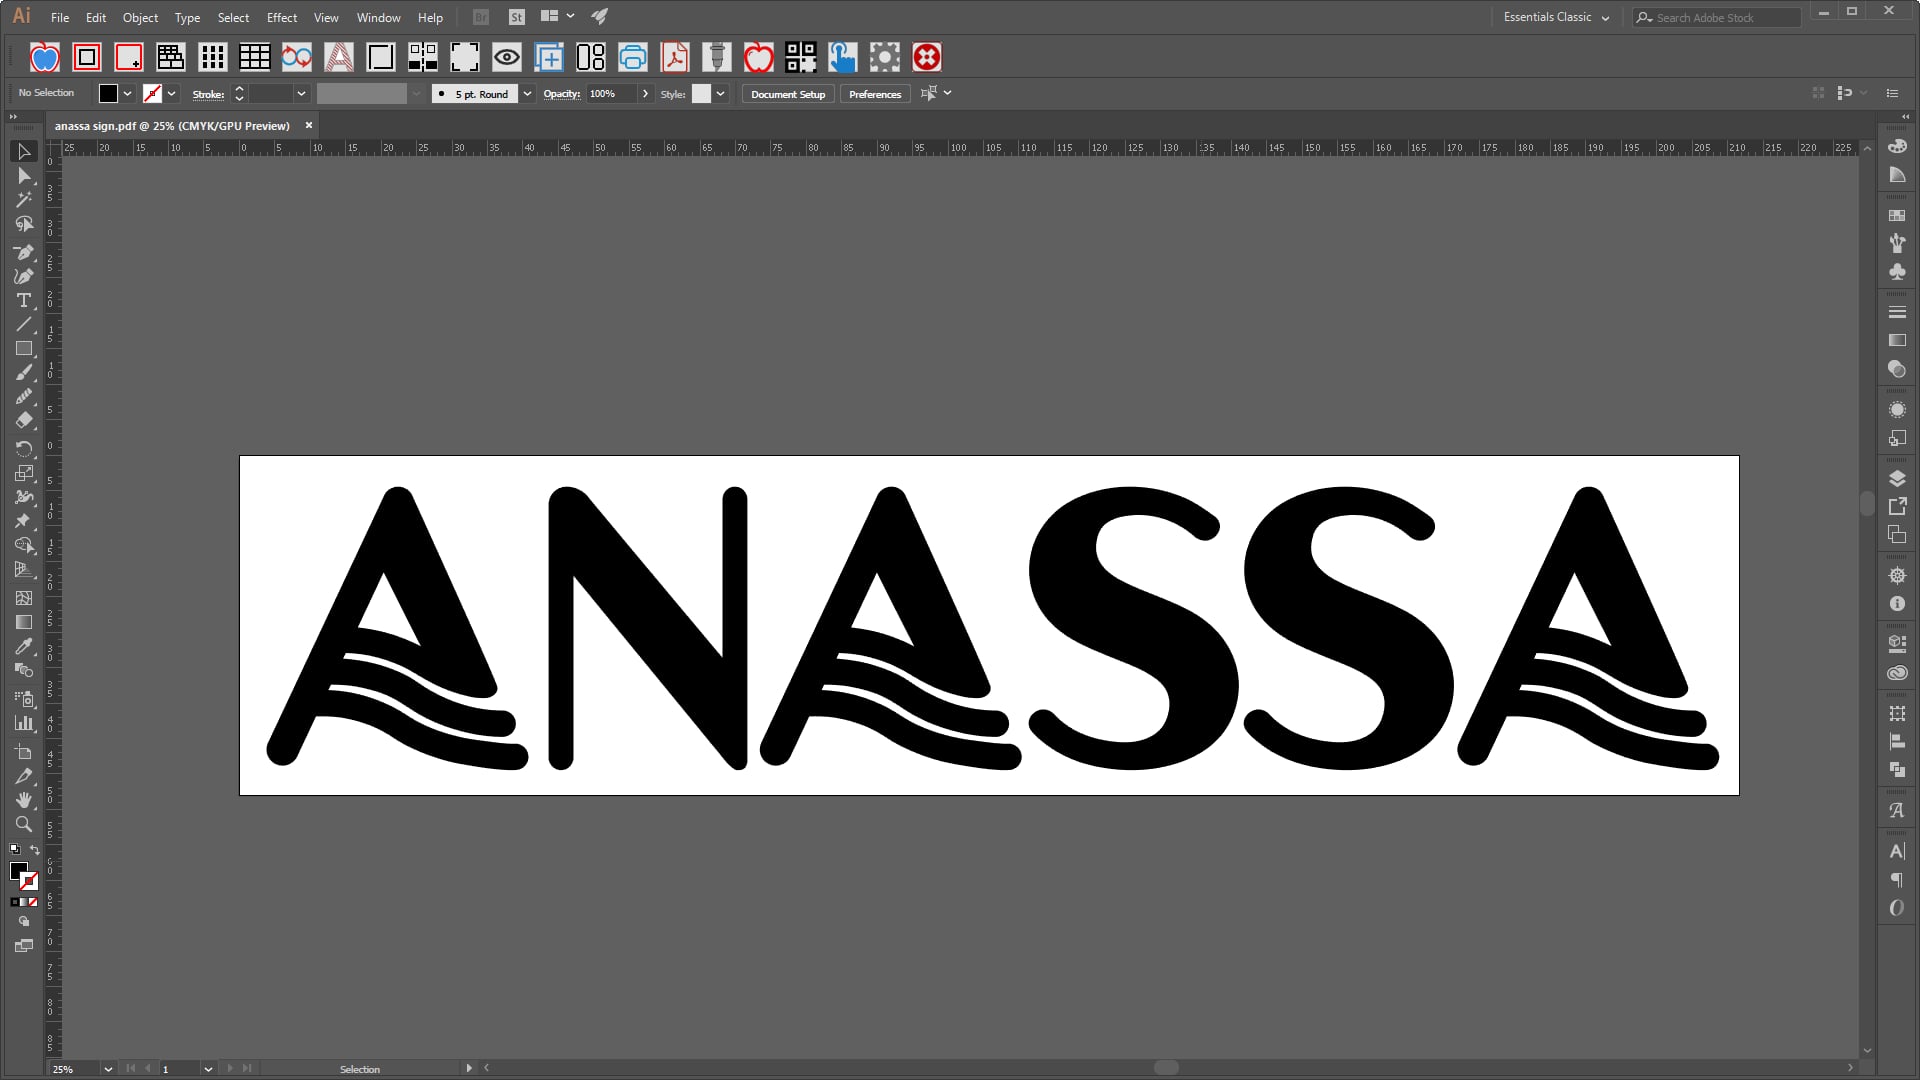Viewport: 1920px width, 1080px height.
Task: Activate the Zoom tool magnifier
Action: point(24,824)
